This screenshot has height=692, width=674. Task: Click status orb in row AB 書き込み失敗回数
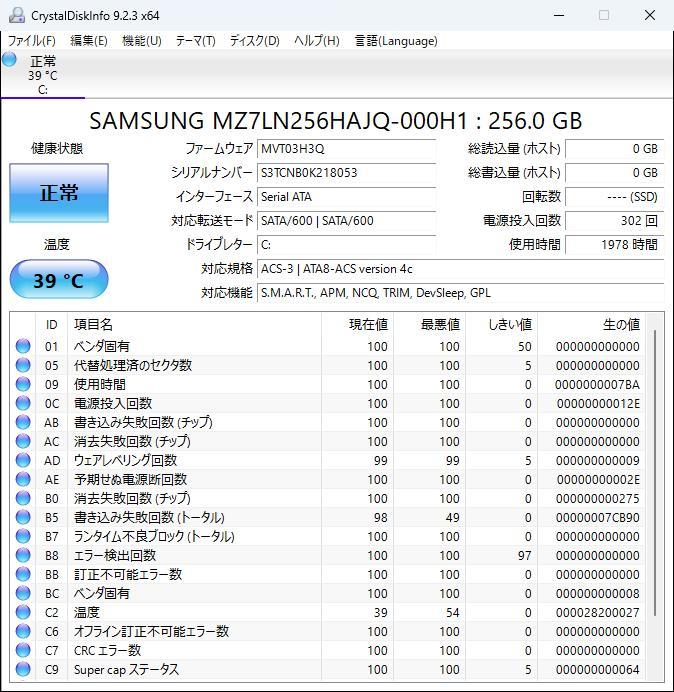(x=23, y=422)
